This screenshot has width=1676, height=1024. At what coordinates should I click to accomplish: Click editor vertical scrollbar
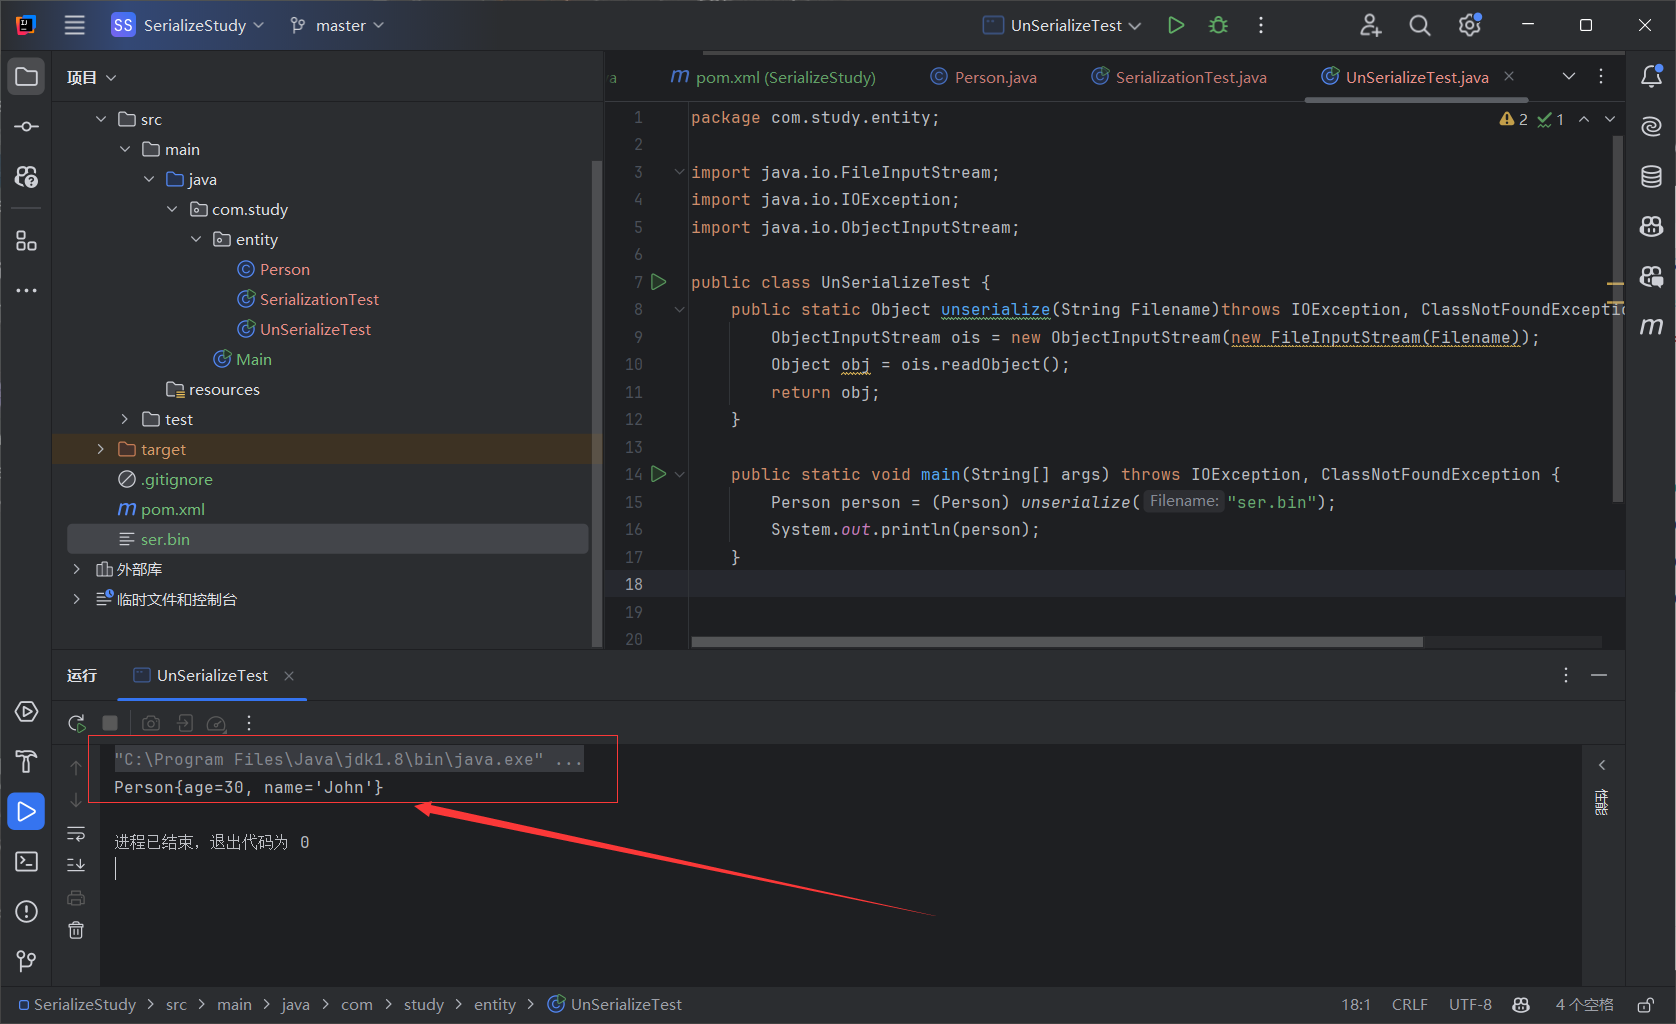click(x=1618, y=318)
